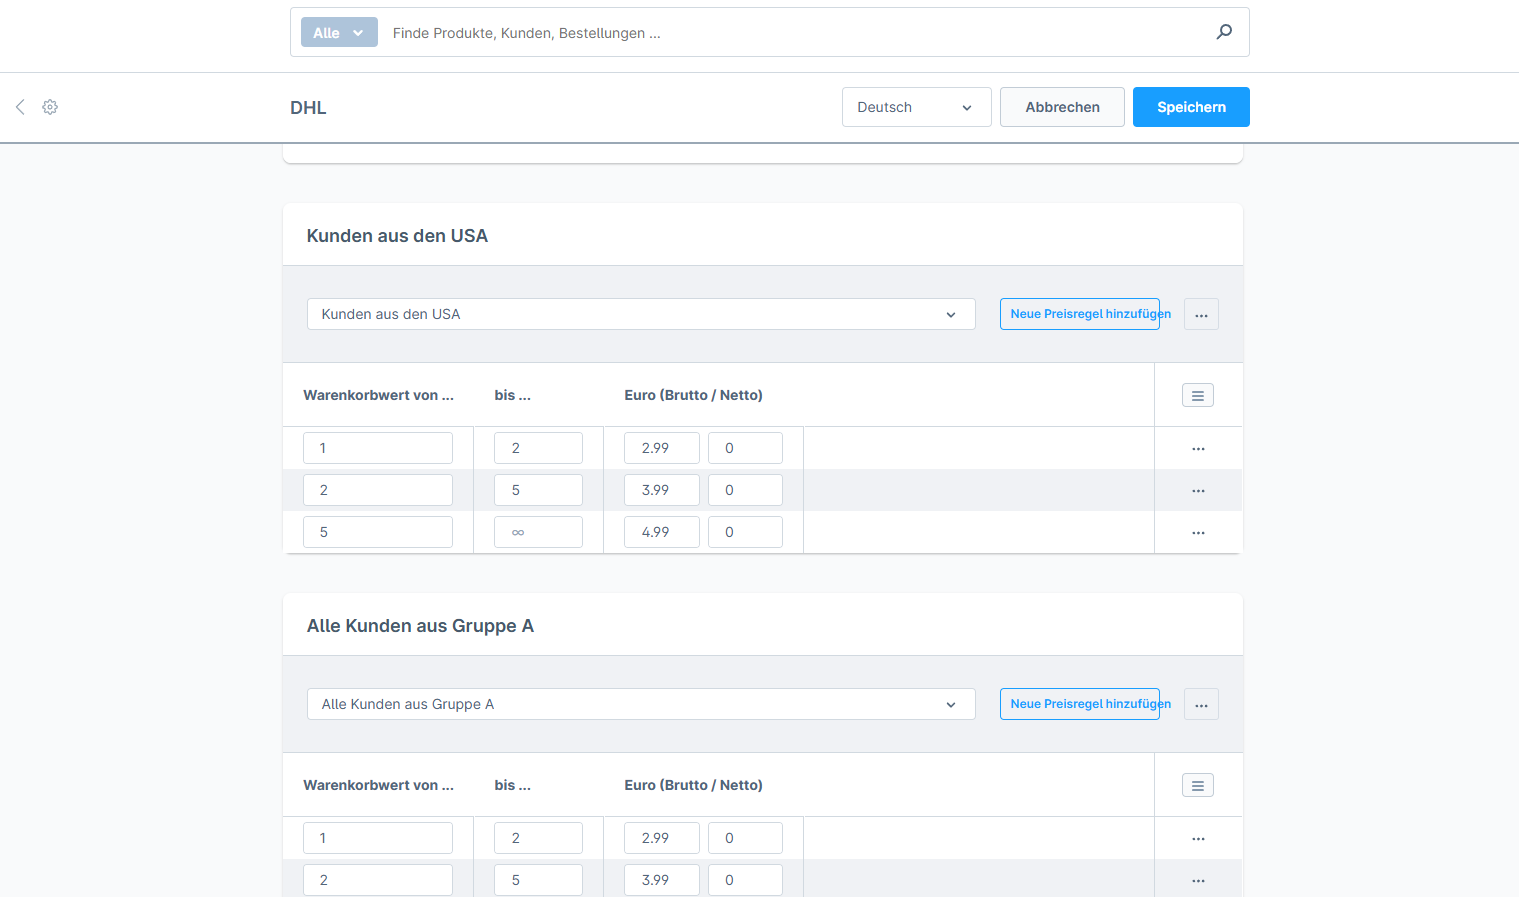Open column list menu in USA table
The image size is (1519, 897).
click(1197, 395)
